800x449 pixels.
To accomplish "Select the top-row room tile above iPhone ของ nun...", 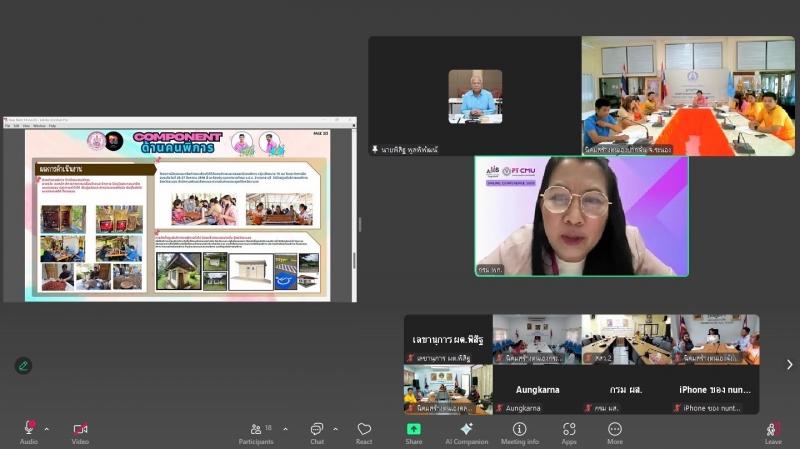I will pyautogui.click(x=715, y=339).
